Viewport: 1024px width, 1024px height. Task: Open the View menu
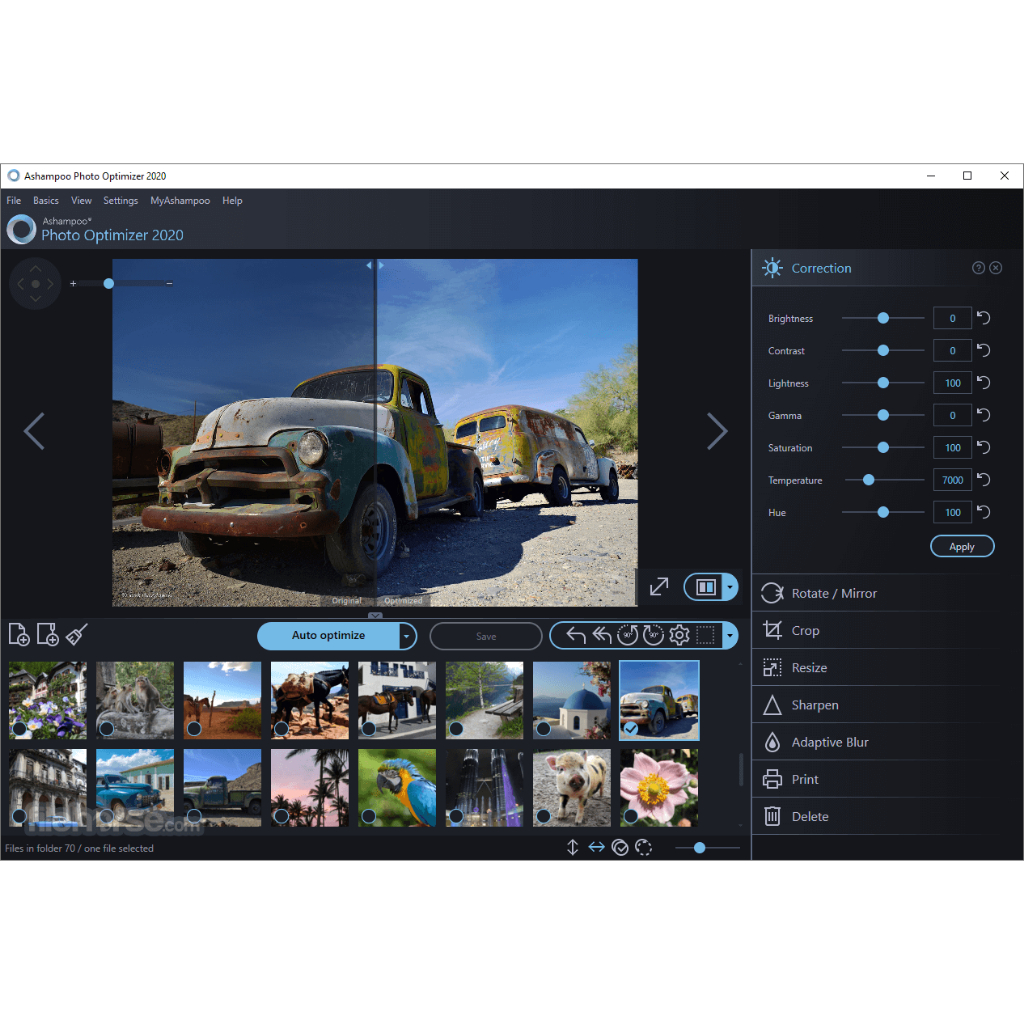[x=81, y=200]
